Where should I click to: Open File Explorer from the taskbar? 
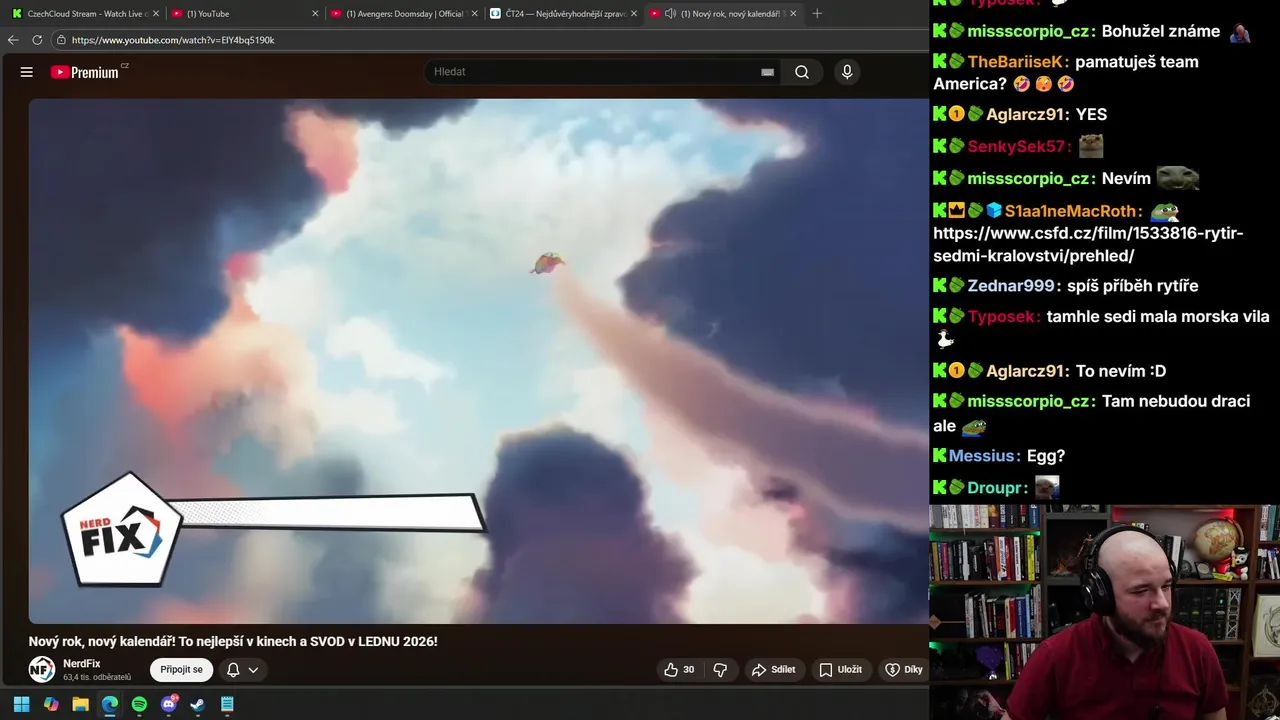80,704
